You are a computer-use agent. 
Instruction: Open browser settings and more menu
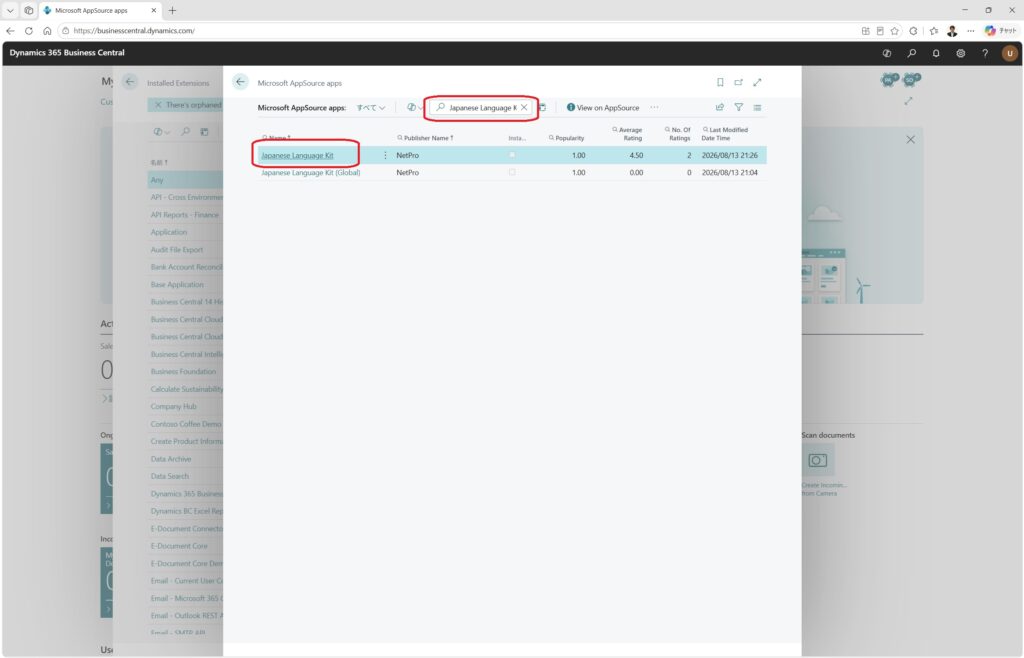click(971, 31)
